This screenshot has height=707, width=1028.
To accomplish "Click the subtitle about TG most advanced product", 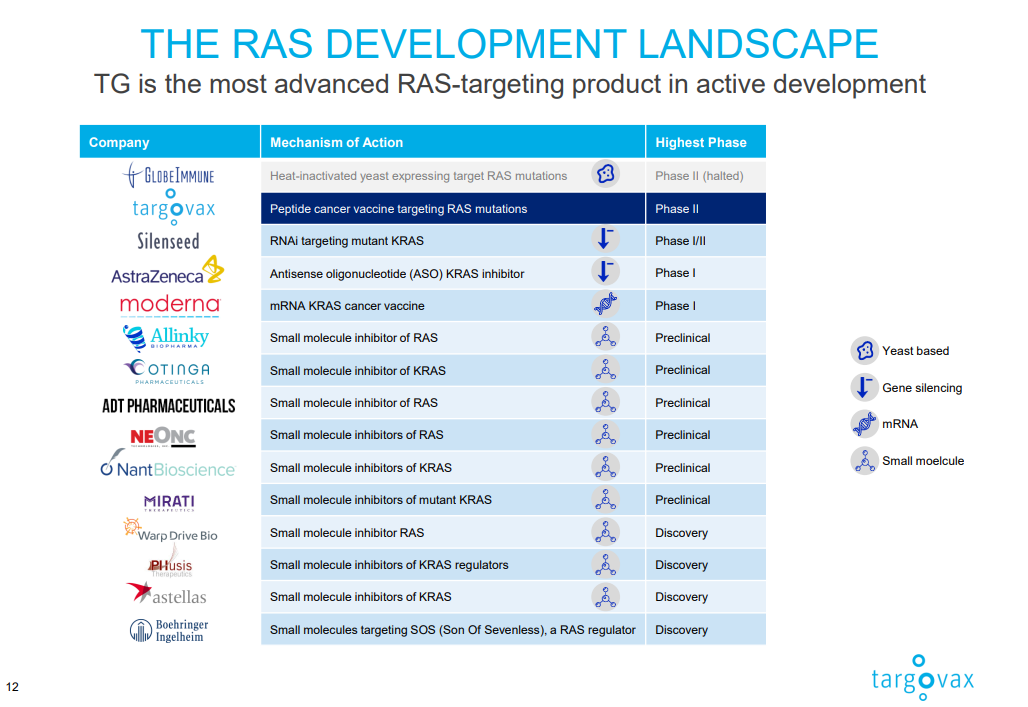I will tap(509, 84).
